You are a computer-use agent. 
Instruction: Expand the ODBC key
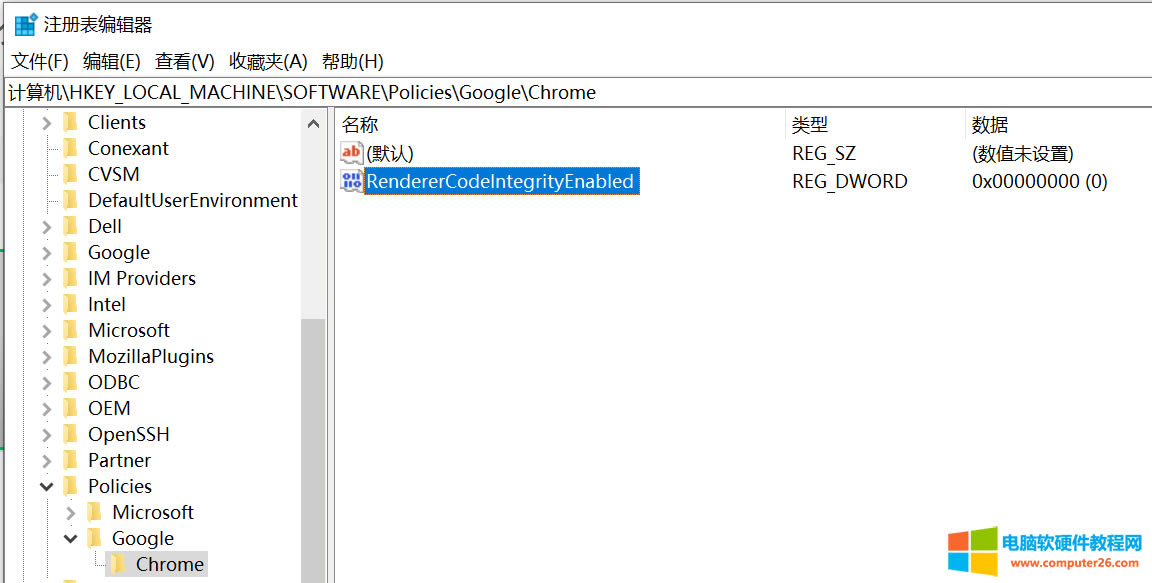pos(47,383)
